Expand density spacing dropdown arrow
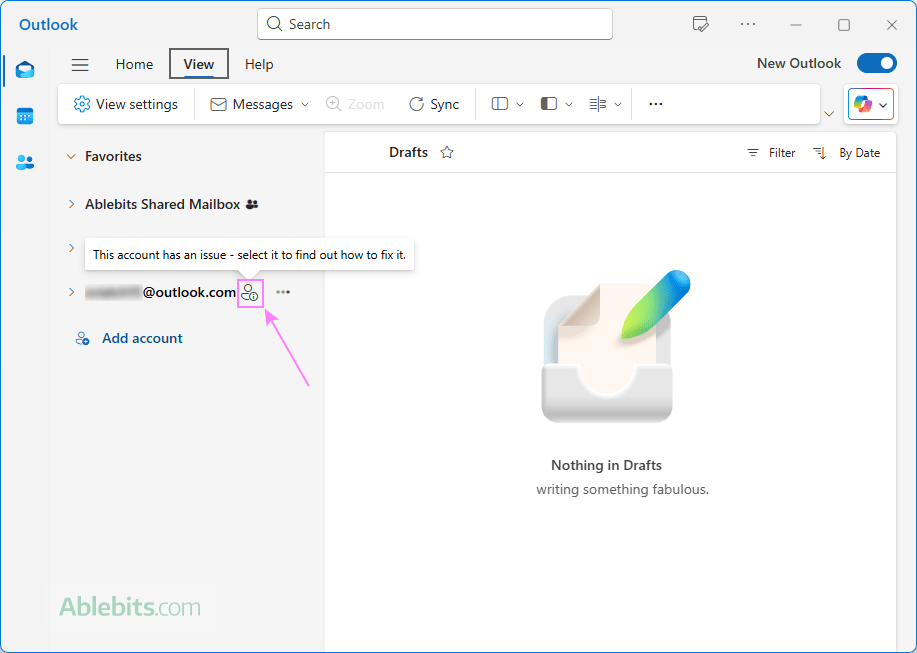This screenshot has width=917, height=653. pyautogui.click(x=618, y=105)
